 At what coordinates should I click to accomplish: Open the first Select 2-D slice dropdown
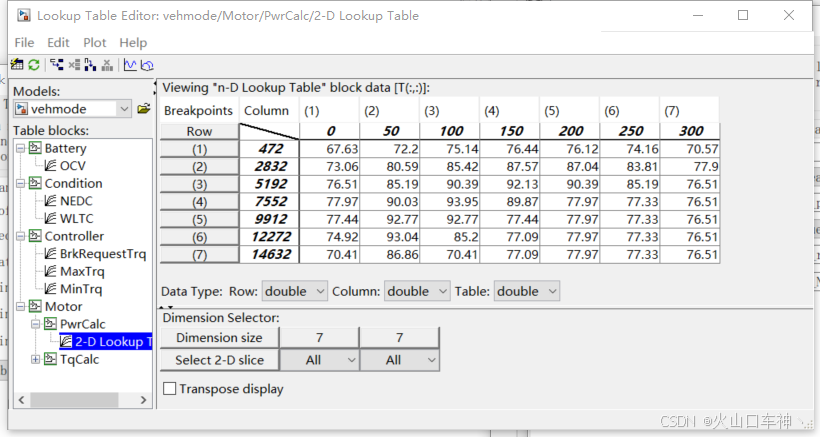point(320,360)
